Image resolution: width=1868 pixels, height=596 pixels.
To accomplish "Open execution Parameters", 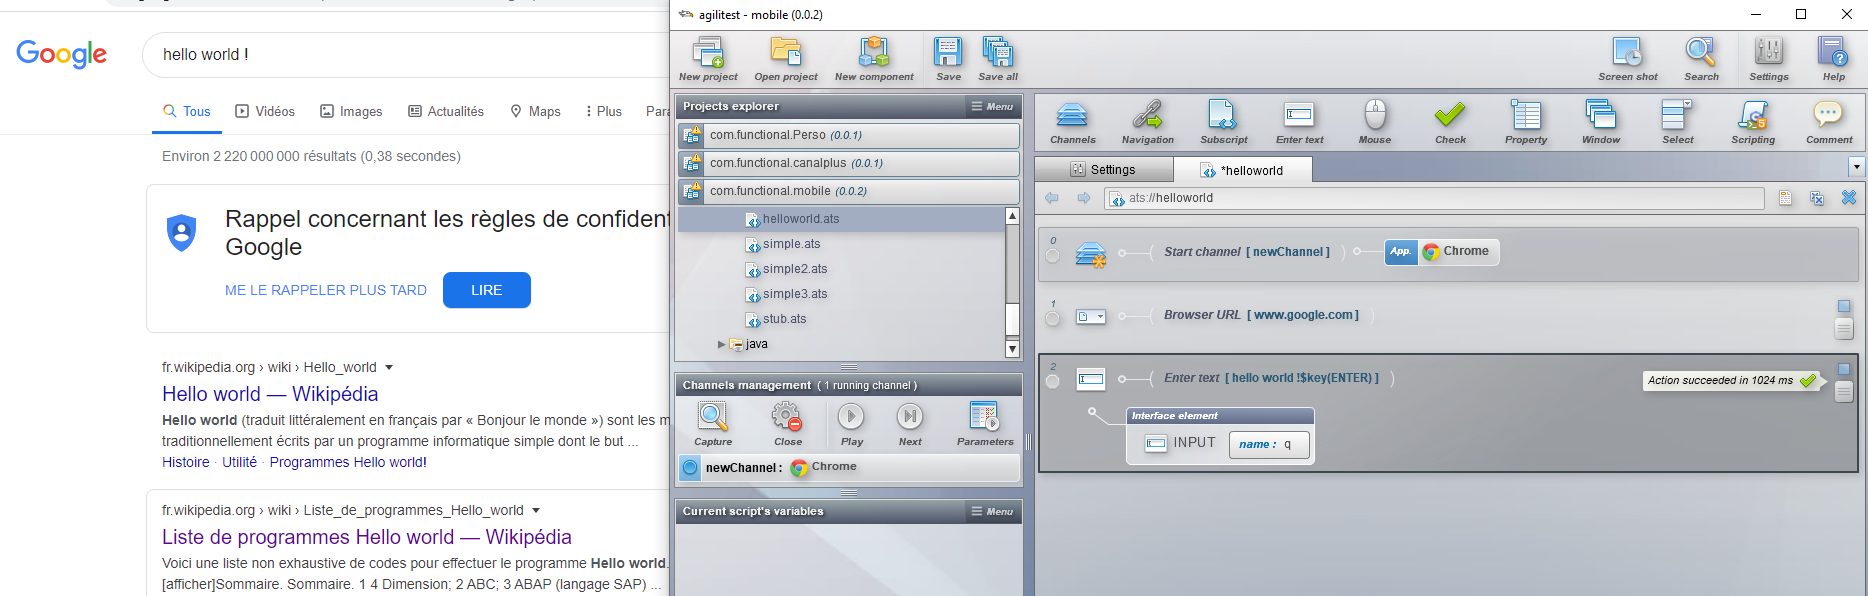I will coord(985,424).
